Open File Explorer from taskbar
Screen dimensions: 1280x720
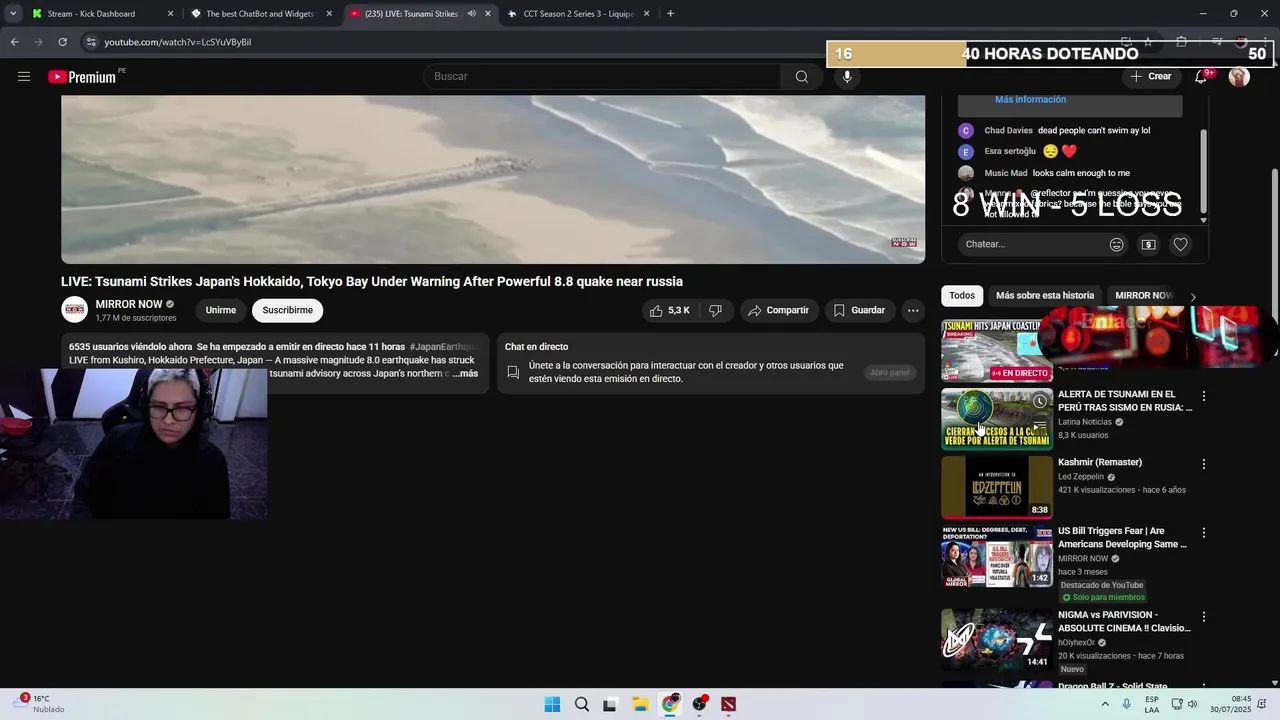tap(640, 704)
